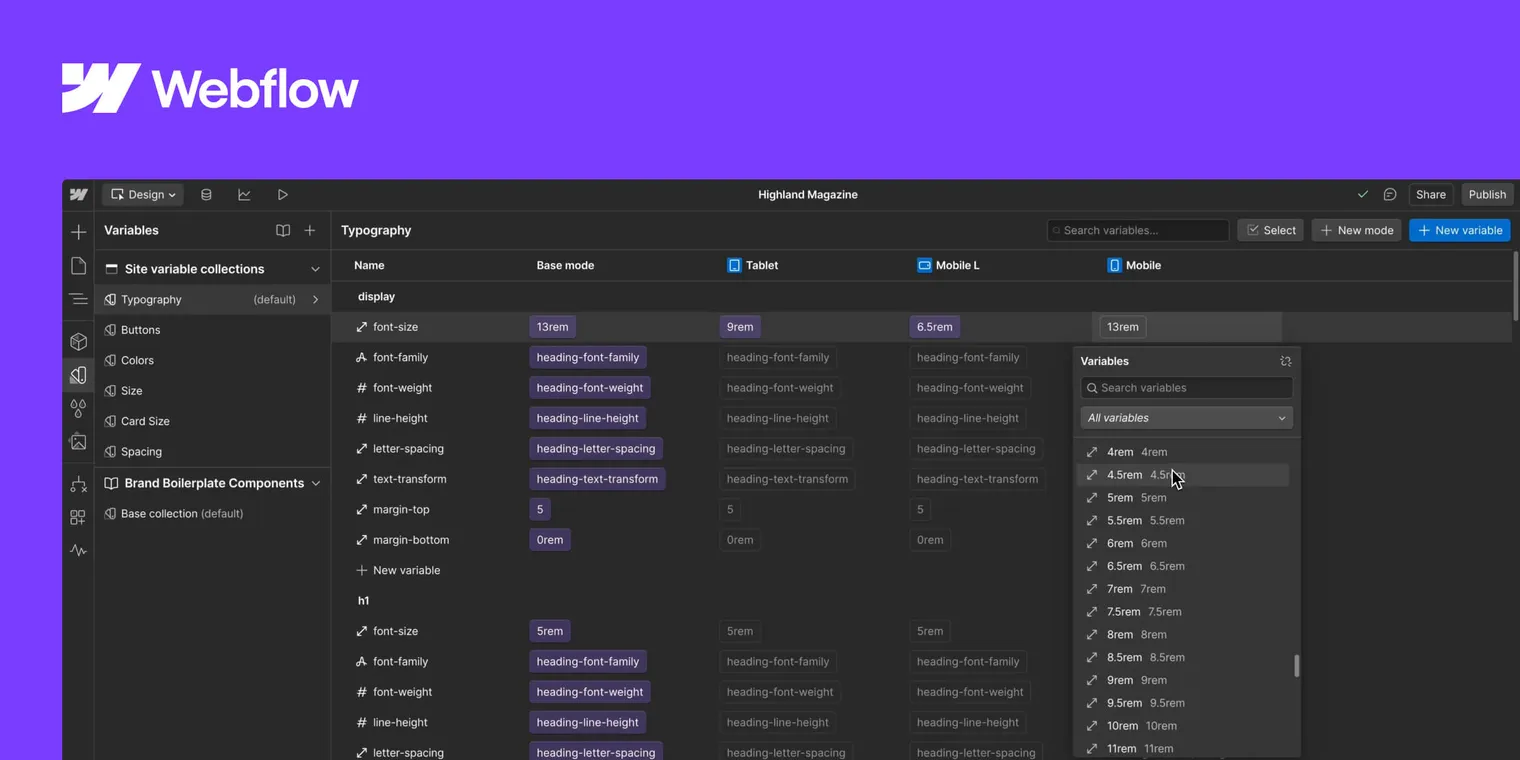Select the Buttons variable collection
The height and width of the screenshot is (760, 1520).
(140, 330)
